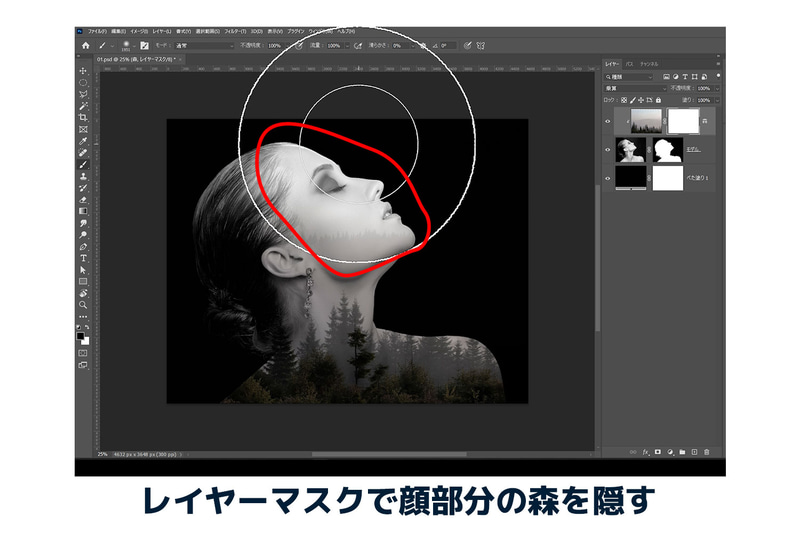Image resolution: width=800 pixels, height=533 pixels.
Task: Toggle visibility of the べた塗り1 layer
Action: click(608, 179)
